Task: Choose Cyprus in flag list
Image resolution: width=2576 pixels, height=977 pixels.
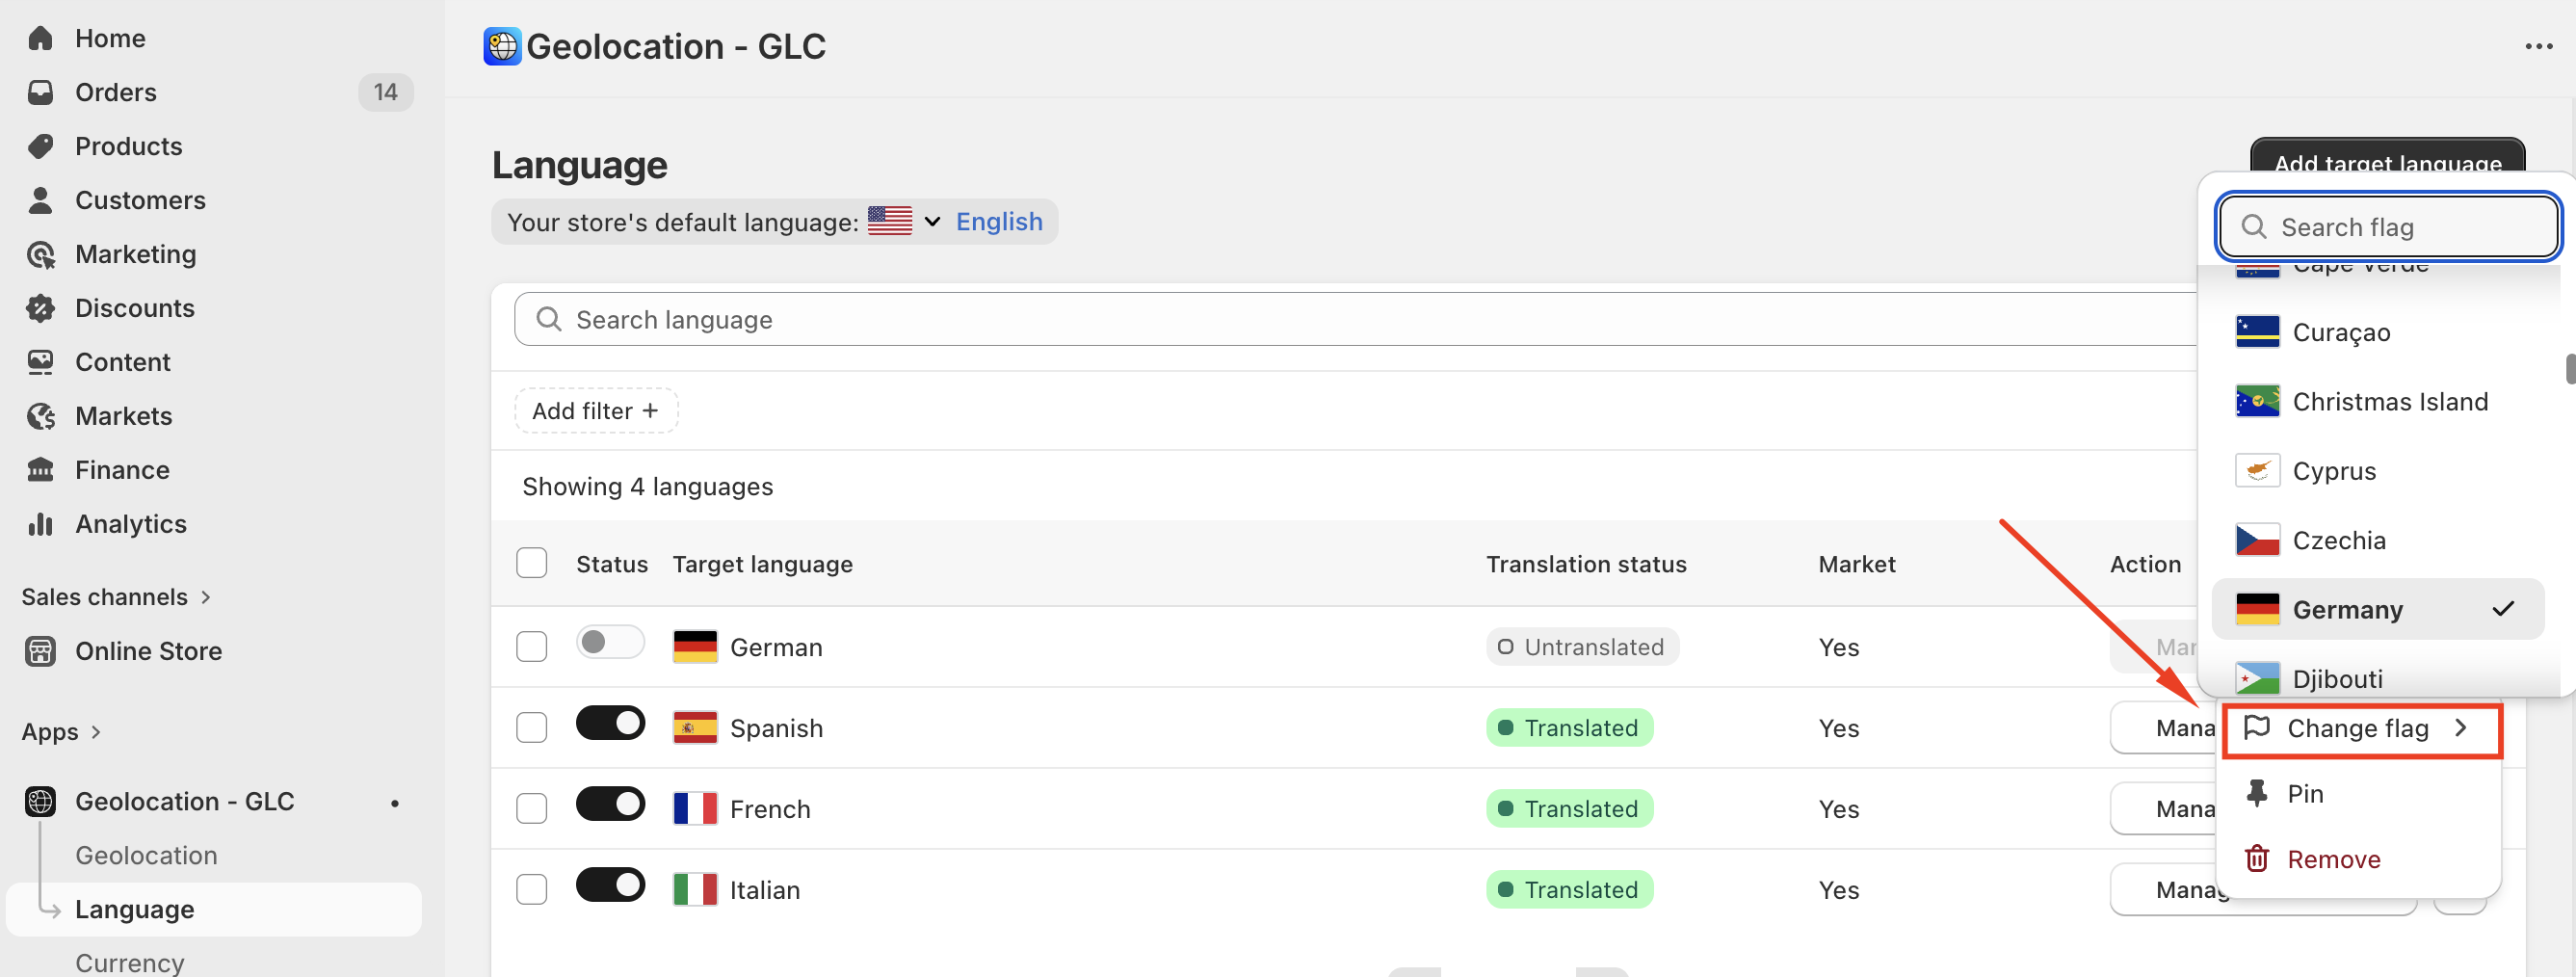Action: [2377, 471]
